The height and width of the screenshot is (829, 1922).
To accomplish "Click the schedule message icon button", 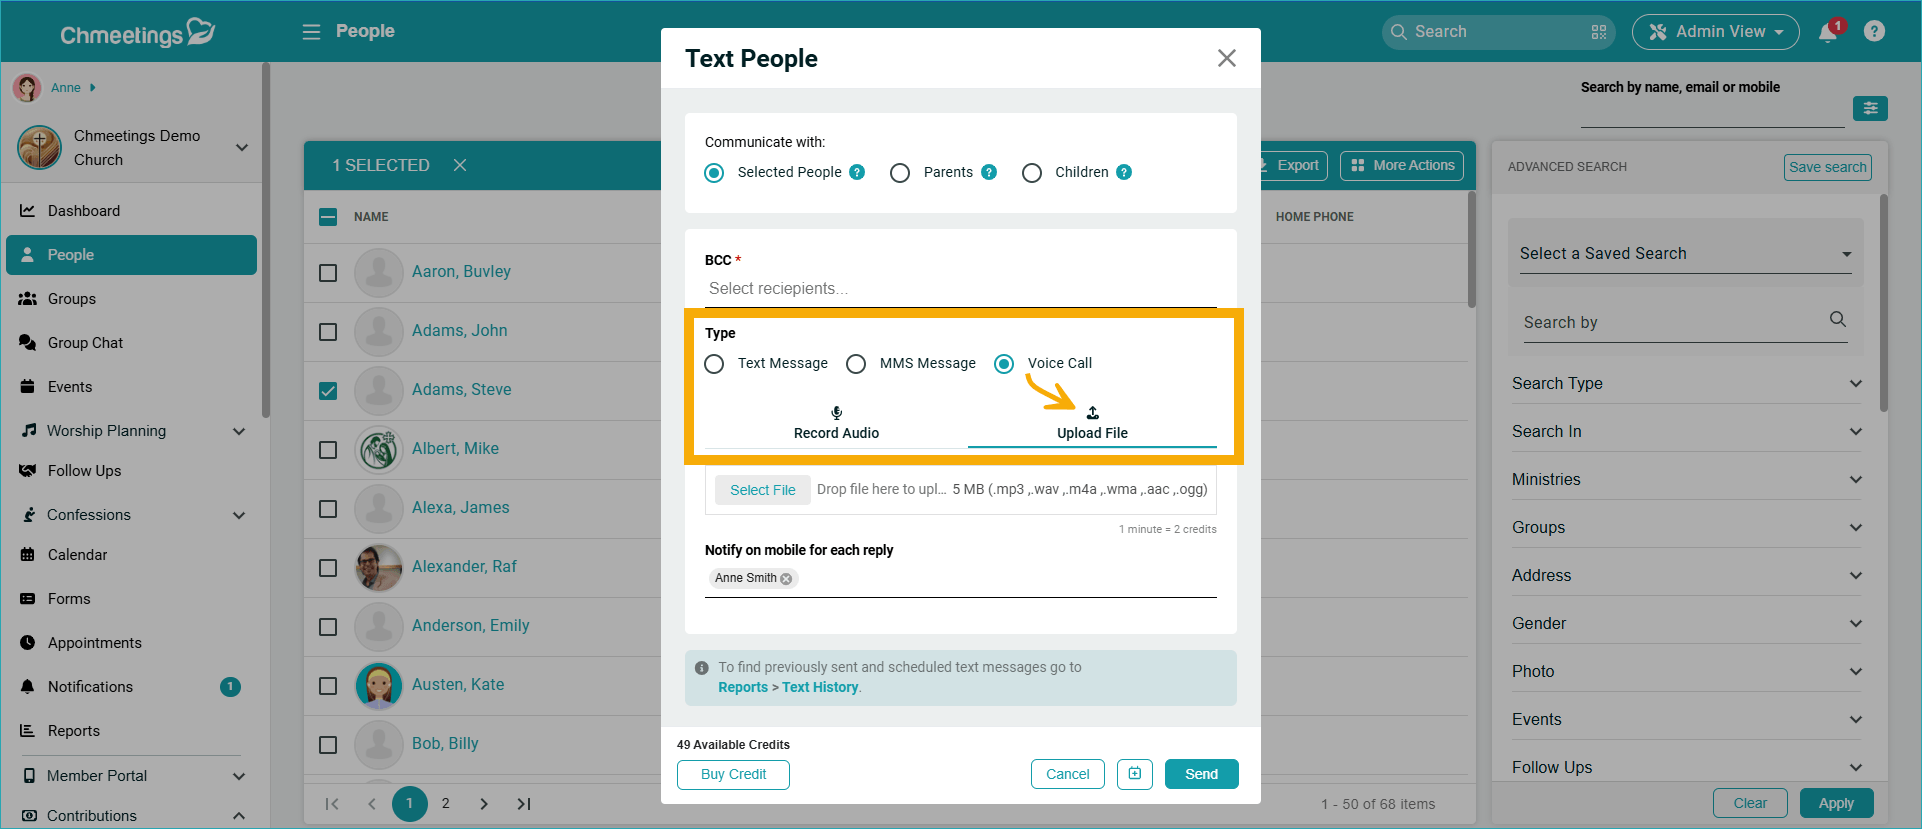I will (1134, 774).
